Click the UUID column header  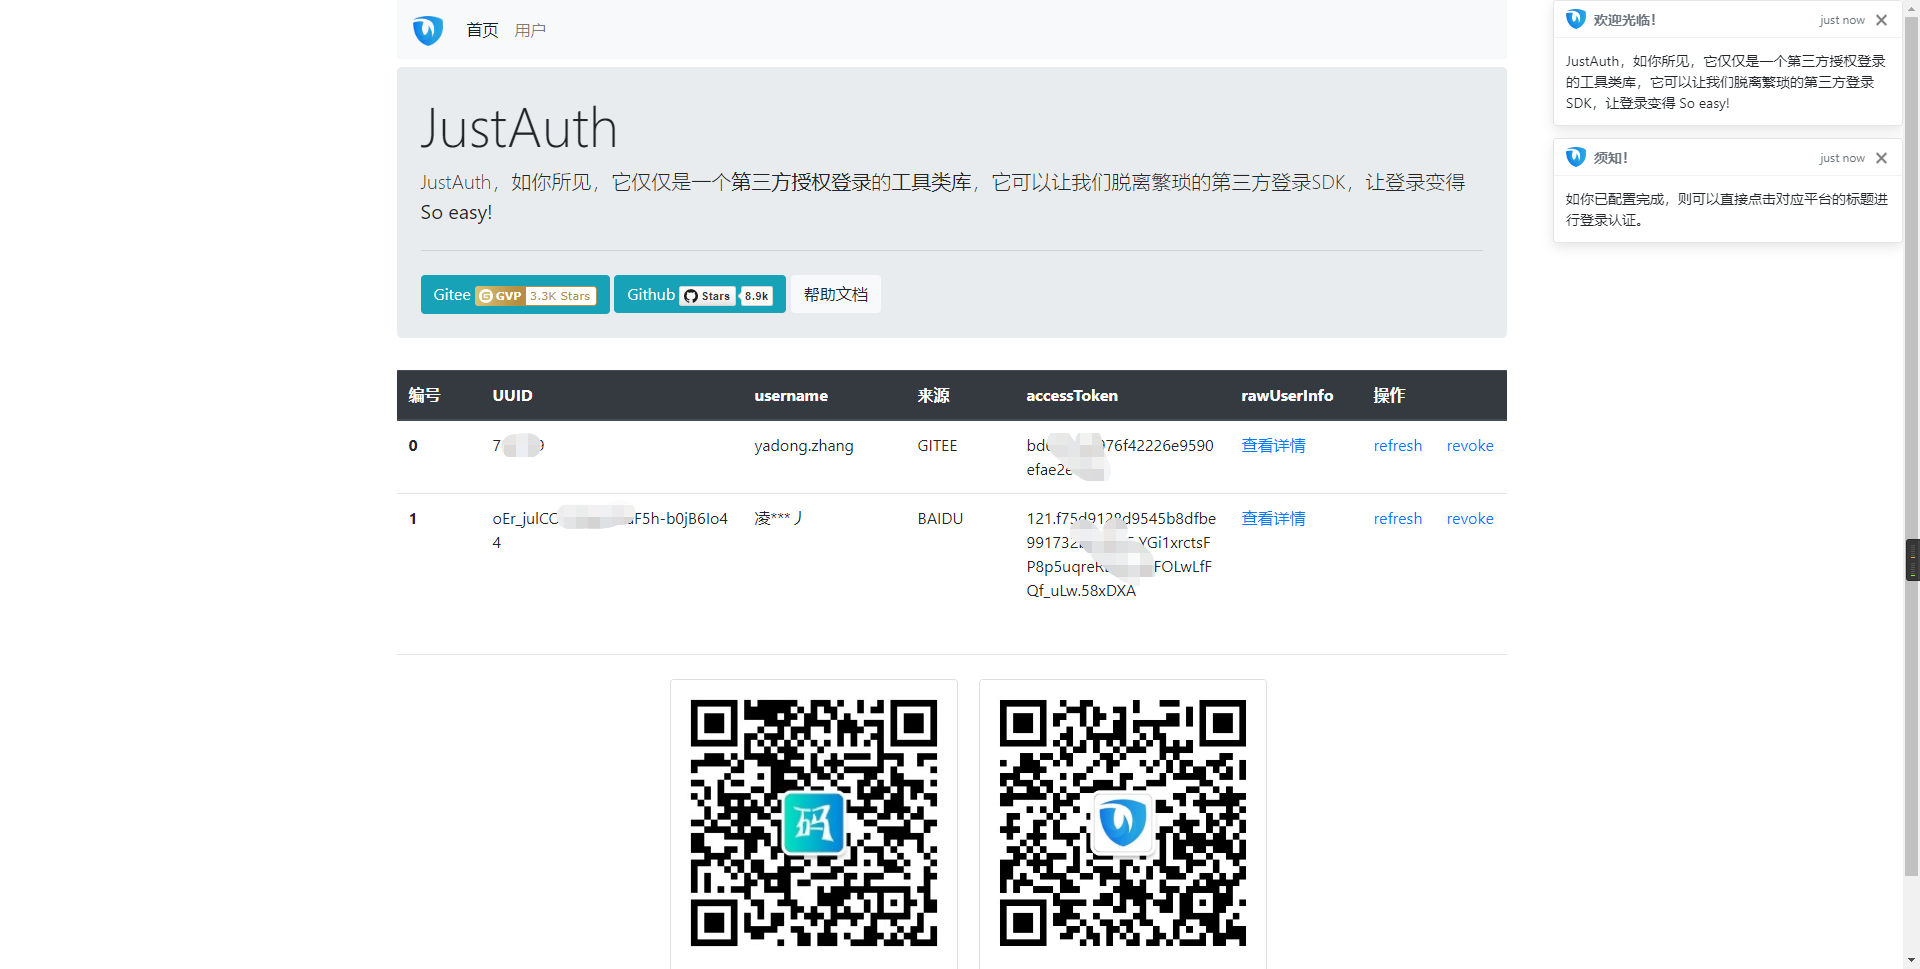512,395
